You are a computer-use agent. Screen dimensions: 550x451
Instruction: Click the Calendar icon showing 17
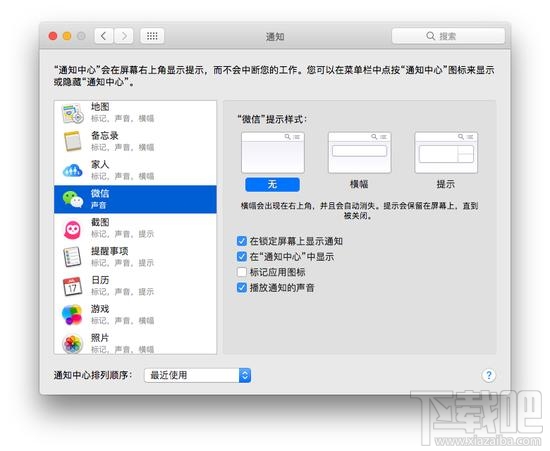tap(72, 286)
